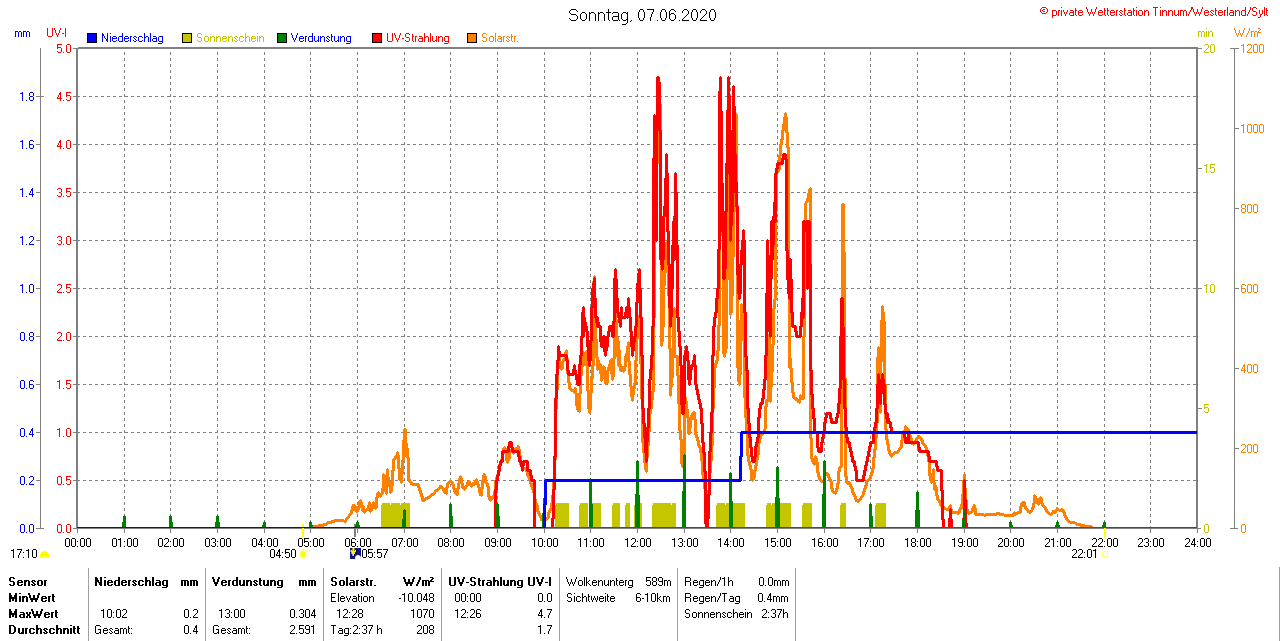
Task: Click the 22:01 sunset time text
Action: (x=1084, y=554)
